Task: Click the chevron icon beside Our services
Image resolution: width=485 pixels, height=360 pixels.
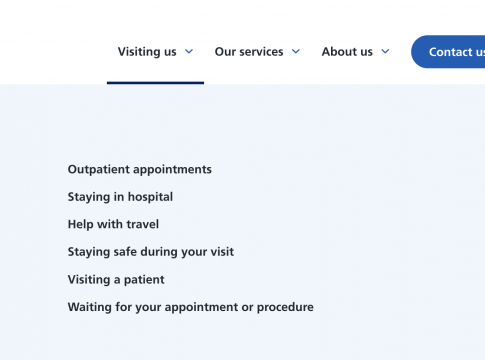Action: tap(296, 51)
